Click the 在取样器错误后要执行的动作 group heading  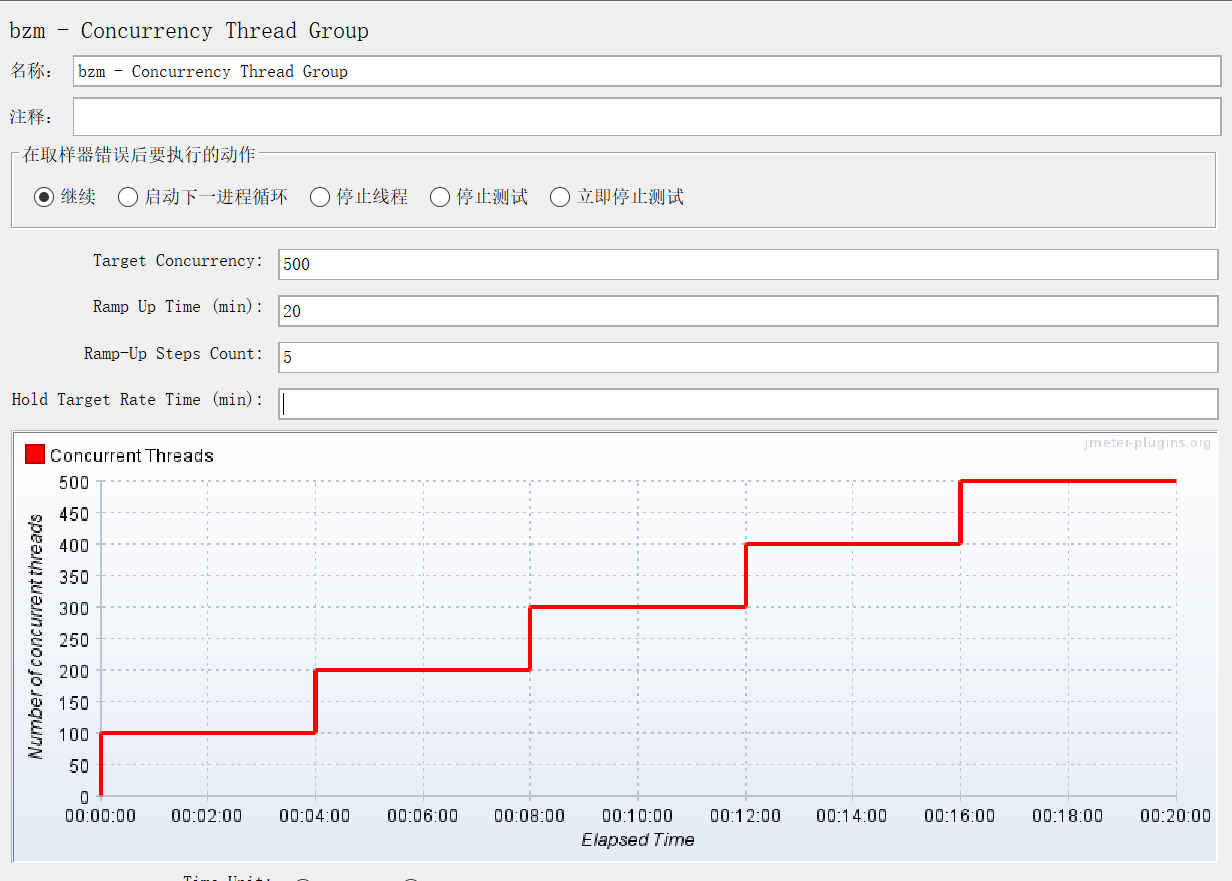pyautogui.click(x=139, y=155)
